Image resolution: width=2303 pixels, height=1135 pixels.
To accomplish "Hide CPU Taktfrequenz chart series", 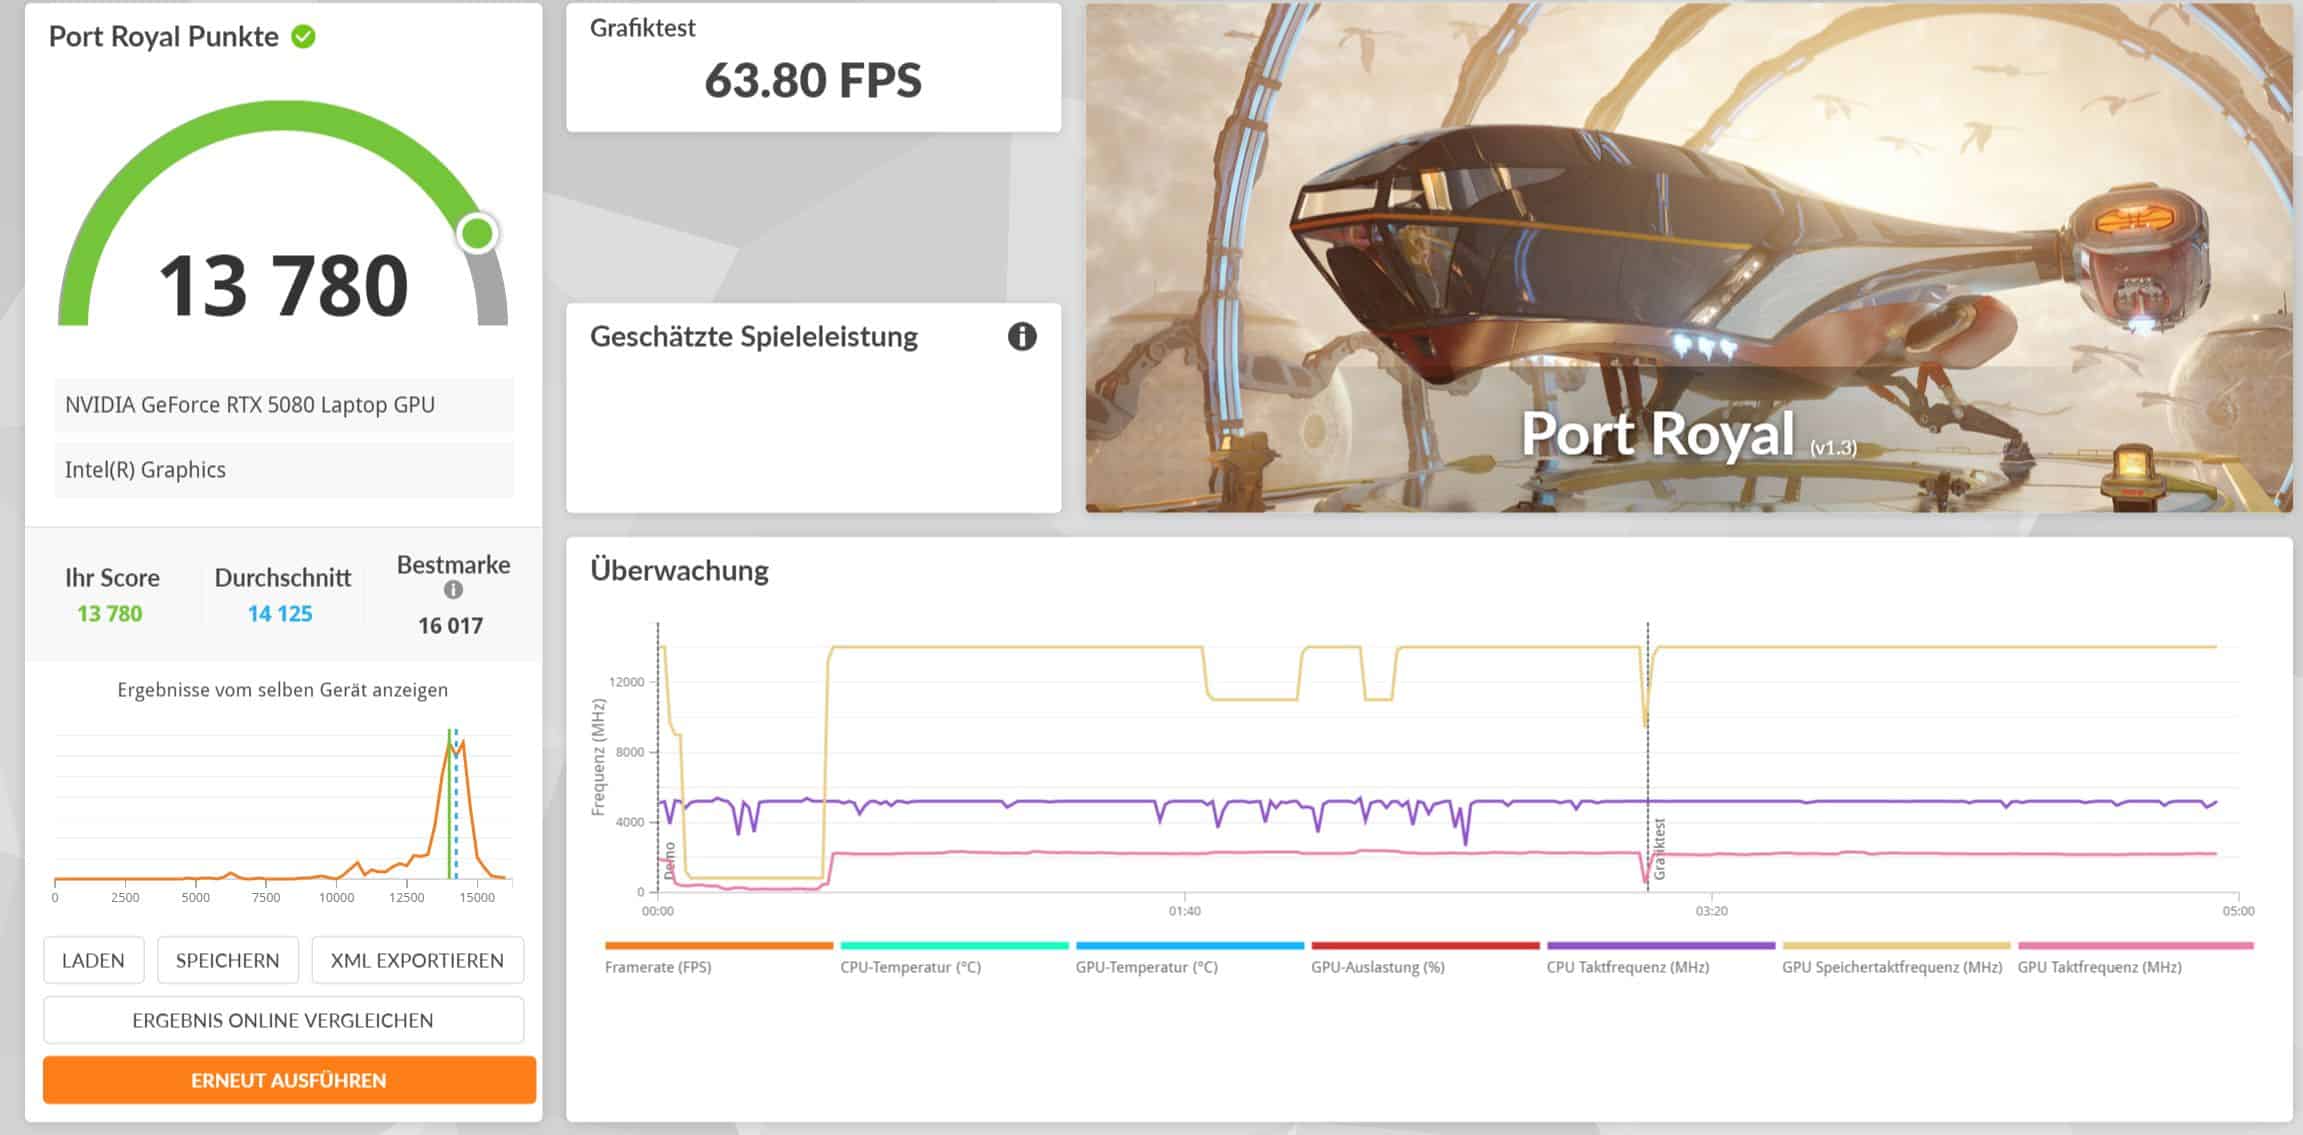I will (1627, 966).
